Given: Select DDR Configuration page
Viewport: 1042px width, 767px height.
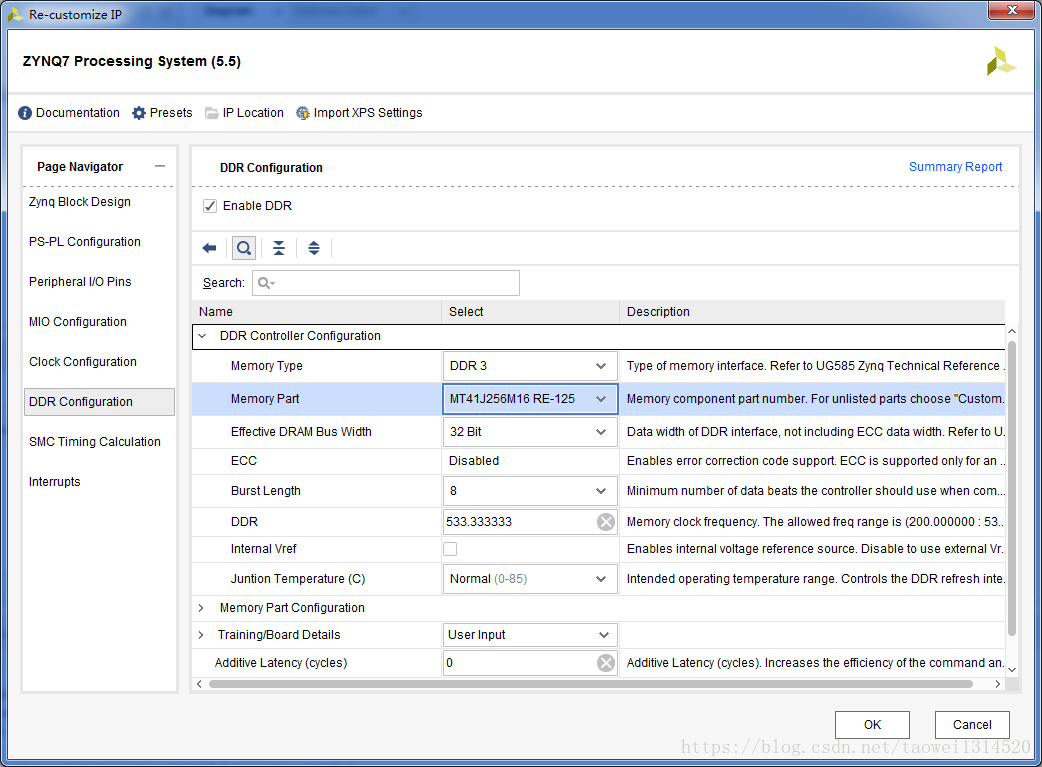Looking at the screenshot, I should [99, 402].
